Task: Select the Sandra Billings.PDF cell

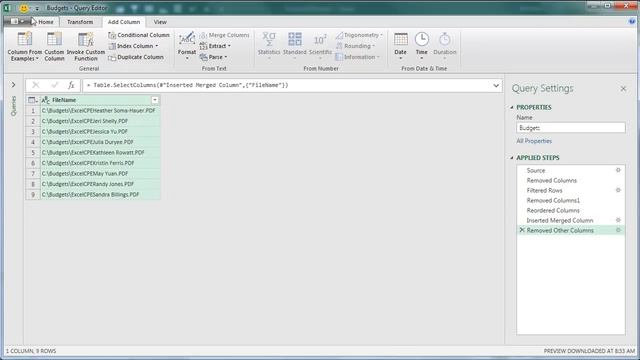Action: coord(100,195)
